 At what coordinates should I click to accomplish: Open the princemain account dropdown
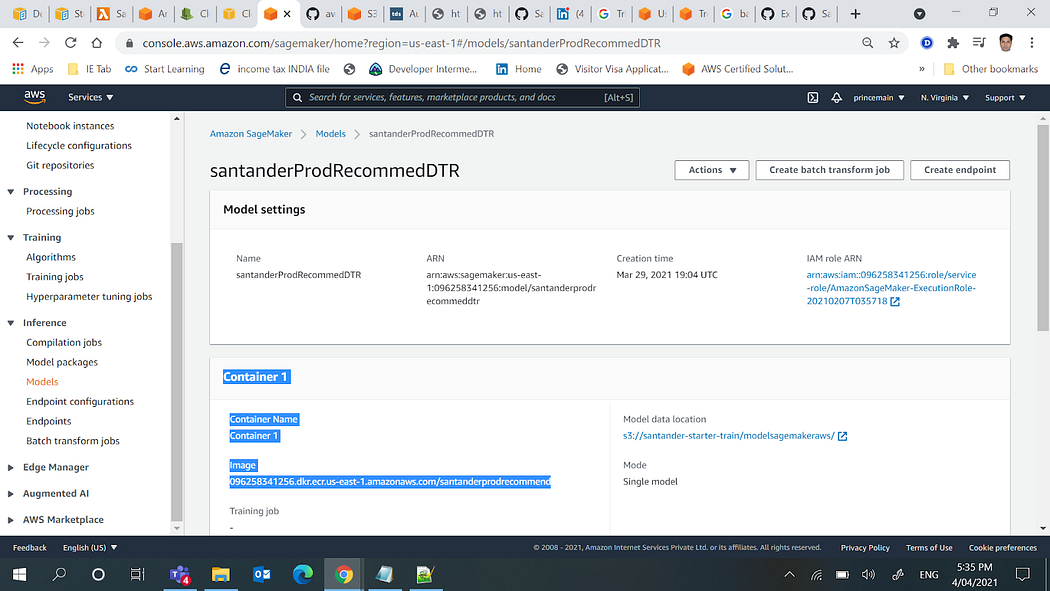[x=879, y=98]
